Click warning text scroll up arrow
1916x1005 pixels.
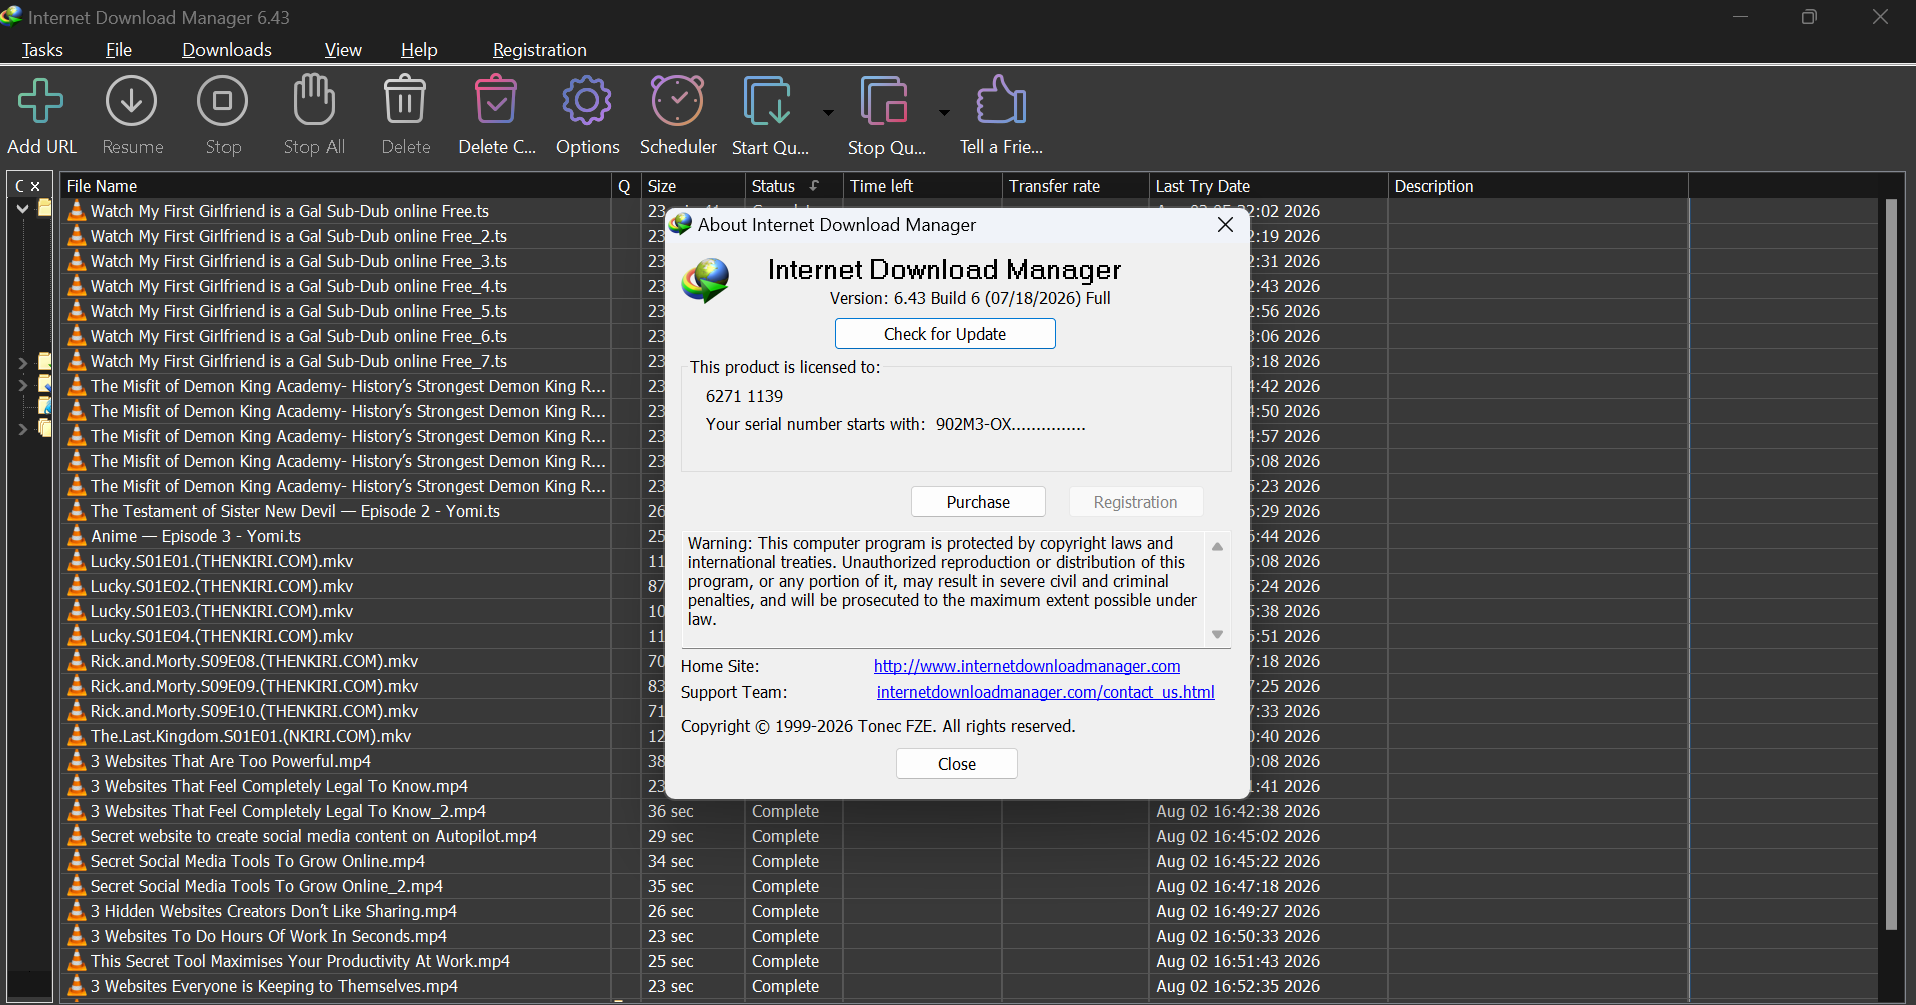point(1217,546)
